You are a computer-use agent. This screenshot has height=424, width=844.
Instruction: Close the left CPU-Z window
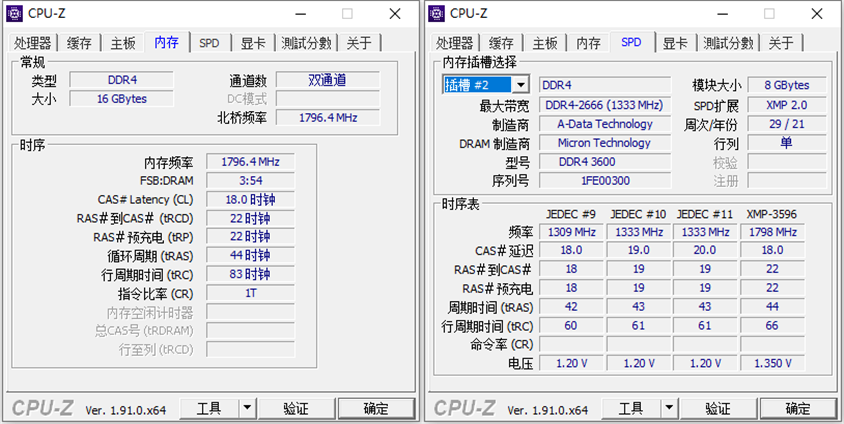395,14
